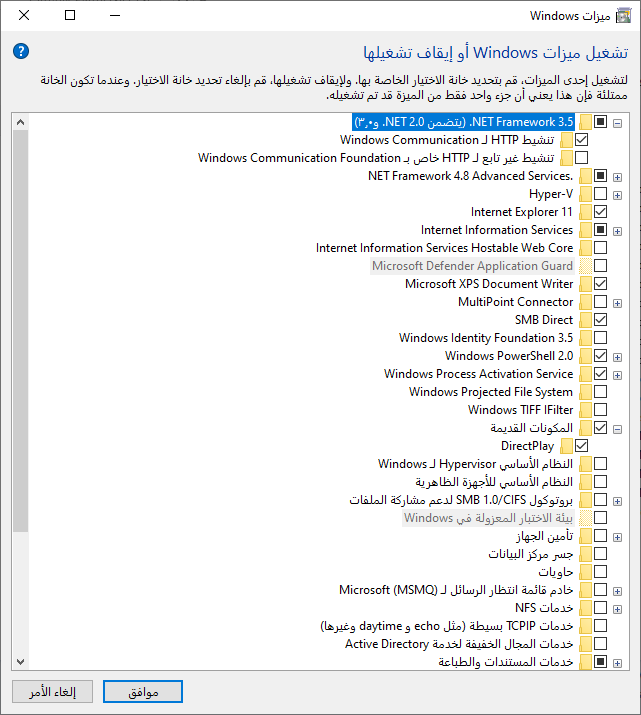Viewport: 641px width, 715px height.
Task: Click the إلغاء الأمر (Cancel) button
Action: [x=52, y=692]
